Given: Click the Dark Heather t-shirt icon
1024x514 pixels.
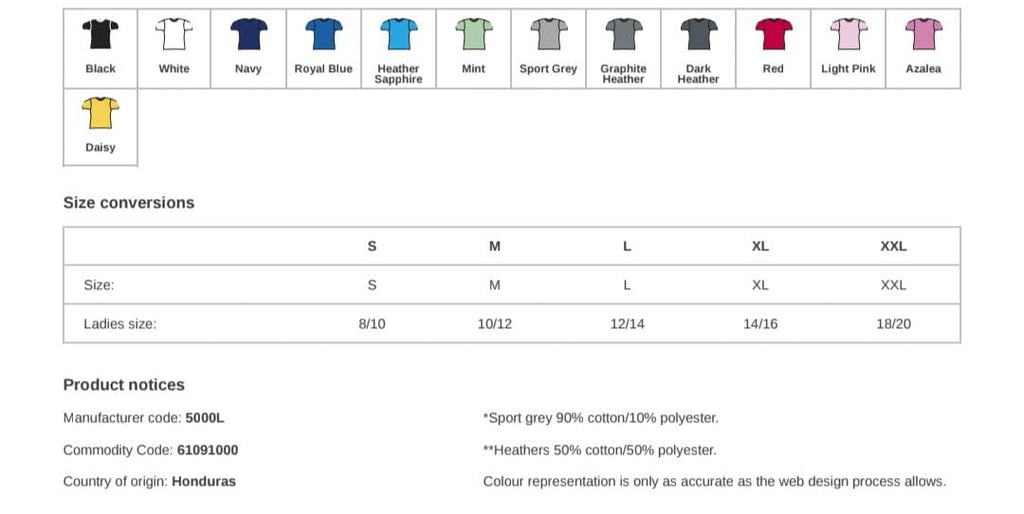Looking at the screenshot, I should (699, 34).
